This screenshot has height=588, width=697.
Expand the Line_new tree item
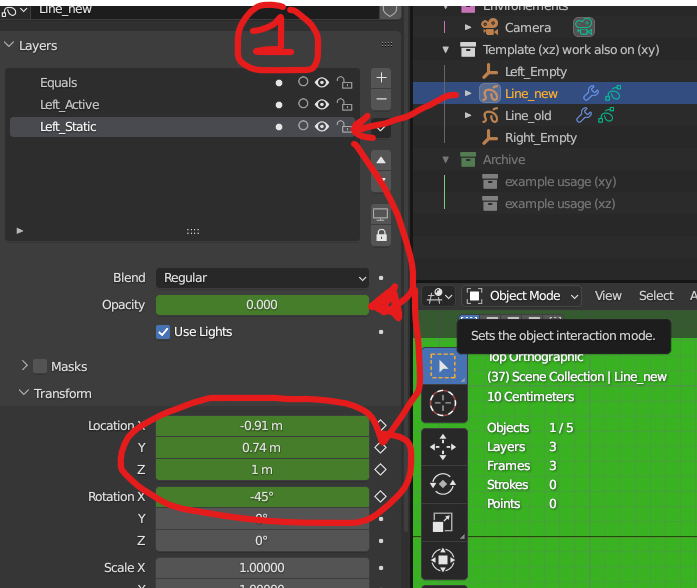coord(468,93)
